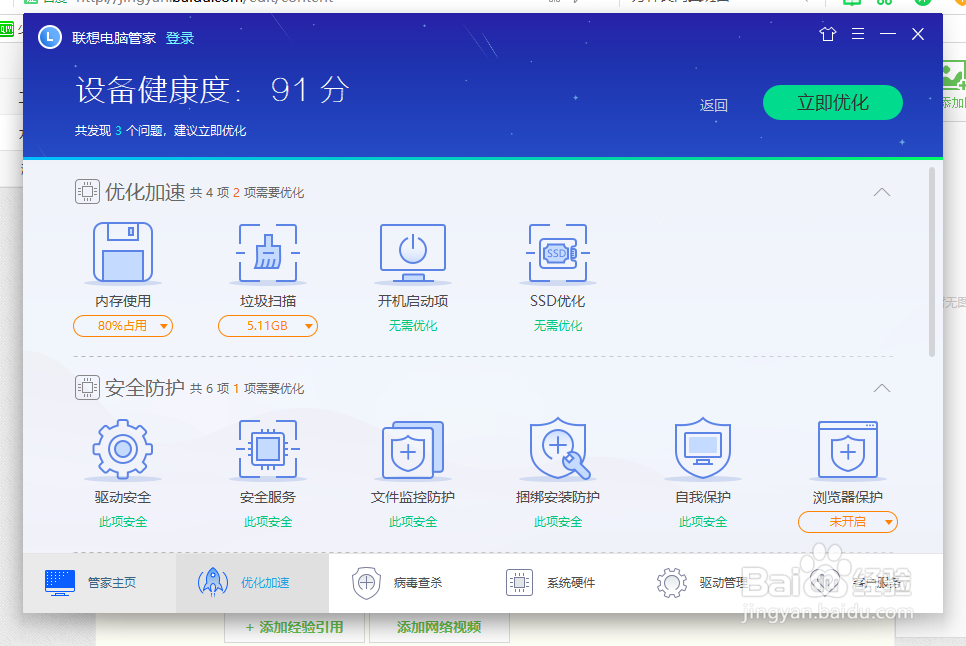Open the skin (shirt) icon in title bar
The image size is (966, 646).
click(828, 34)
